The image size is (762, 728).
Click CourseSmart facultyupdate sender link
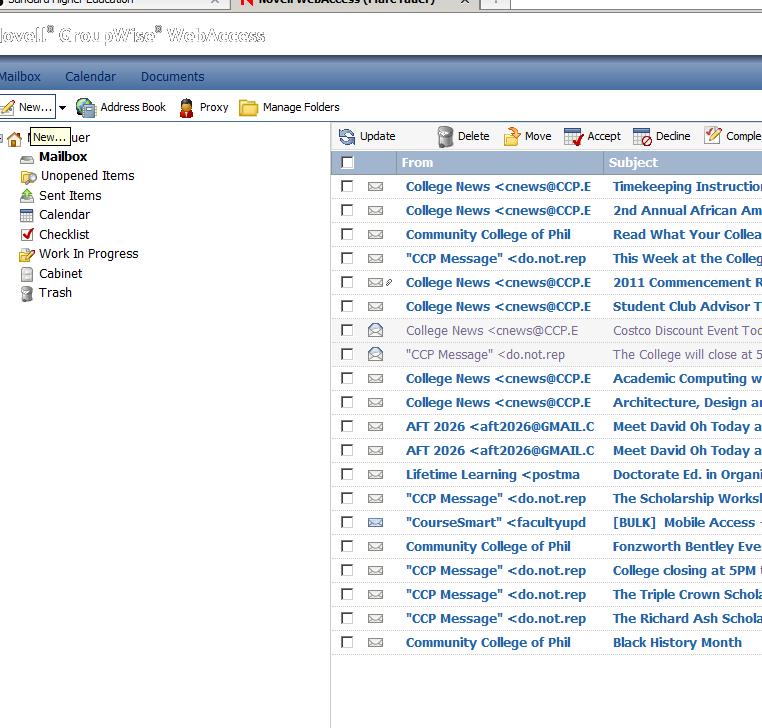click(496, 522)
